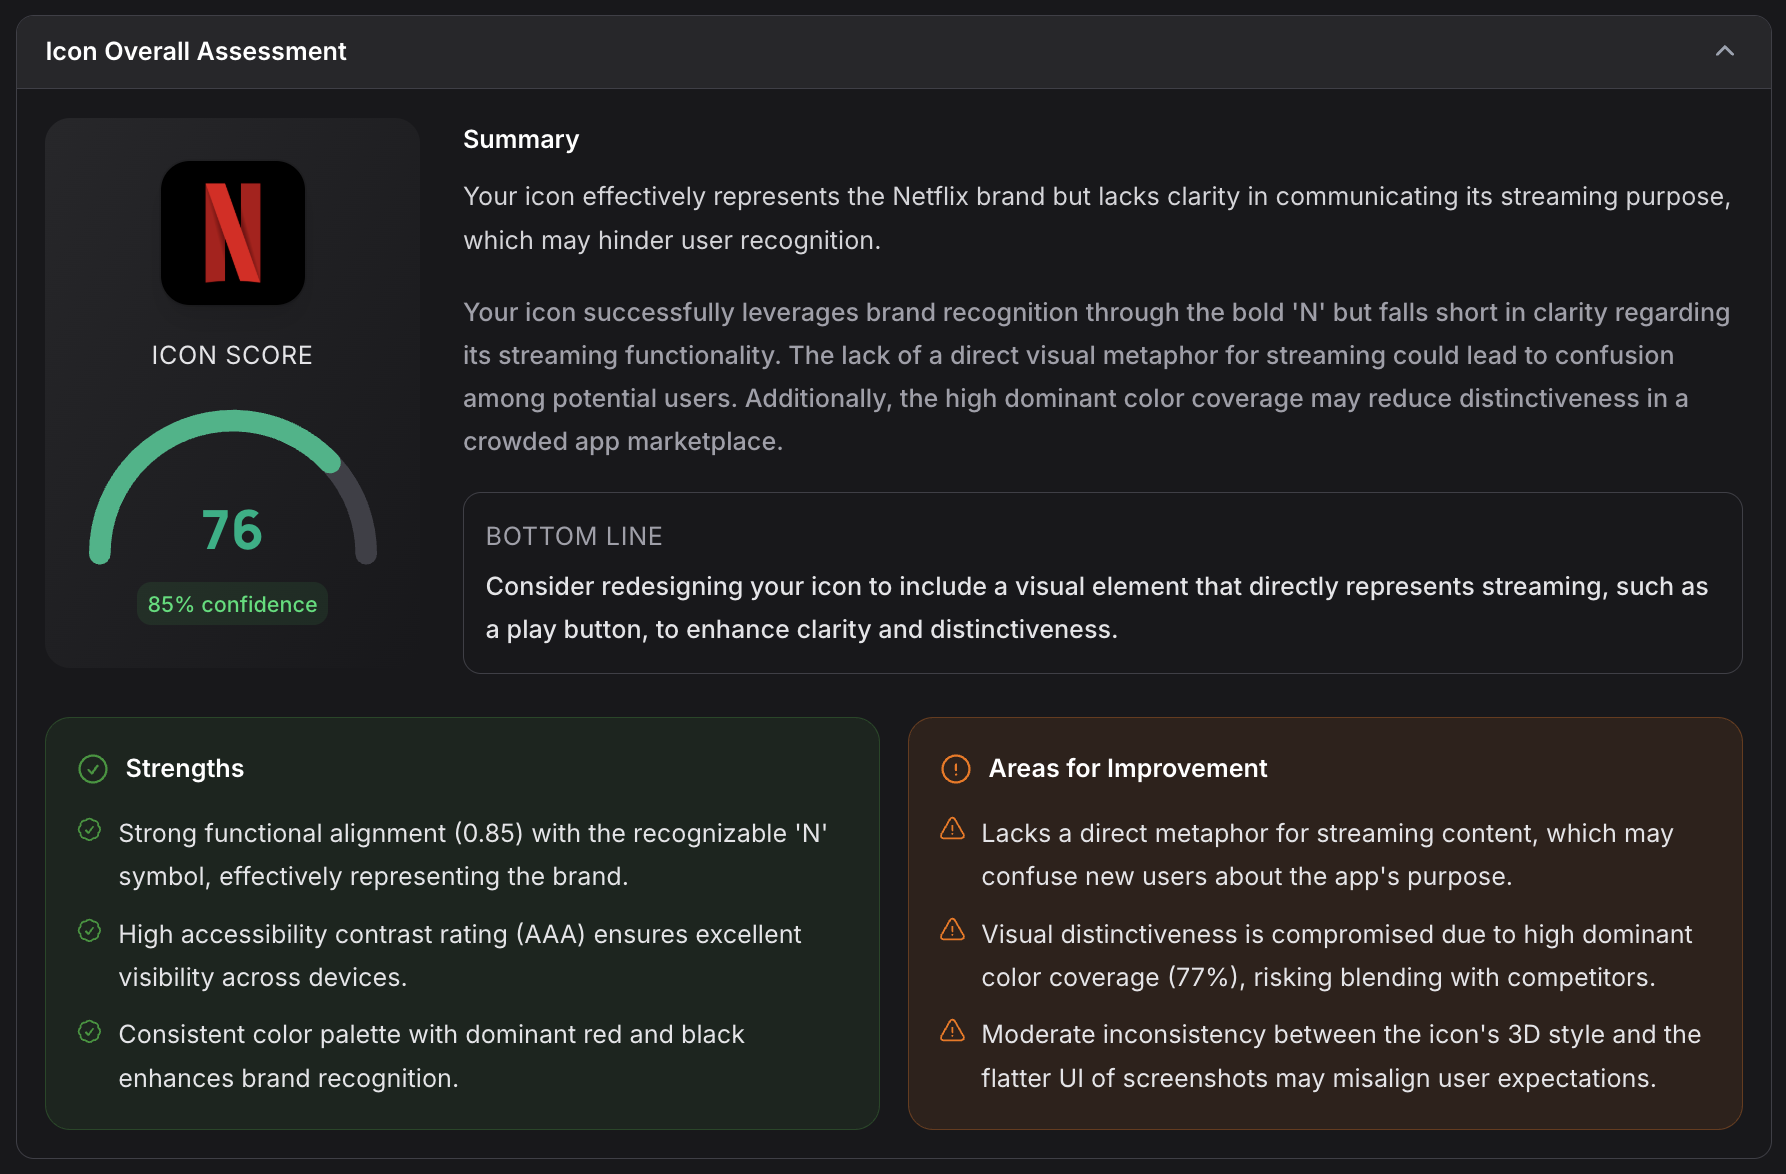Click the Strengths check-circle icon
The height and width of the screenshot is (1174, 1786).
pos(93,769)
